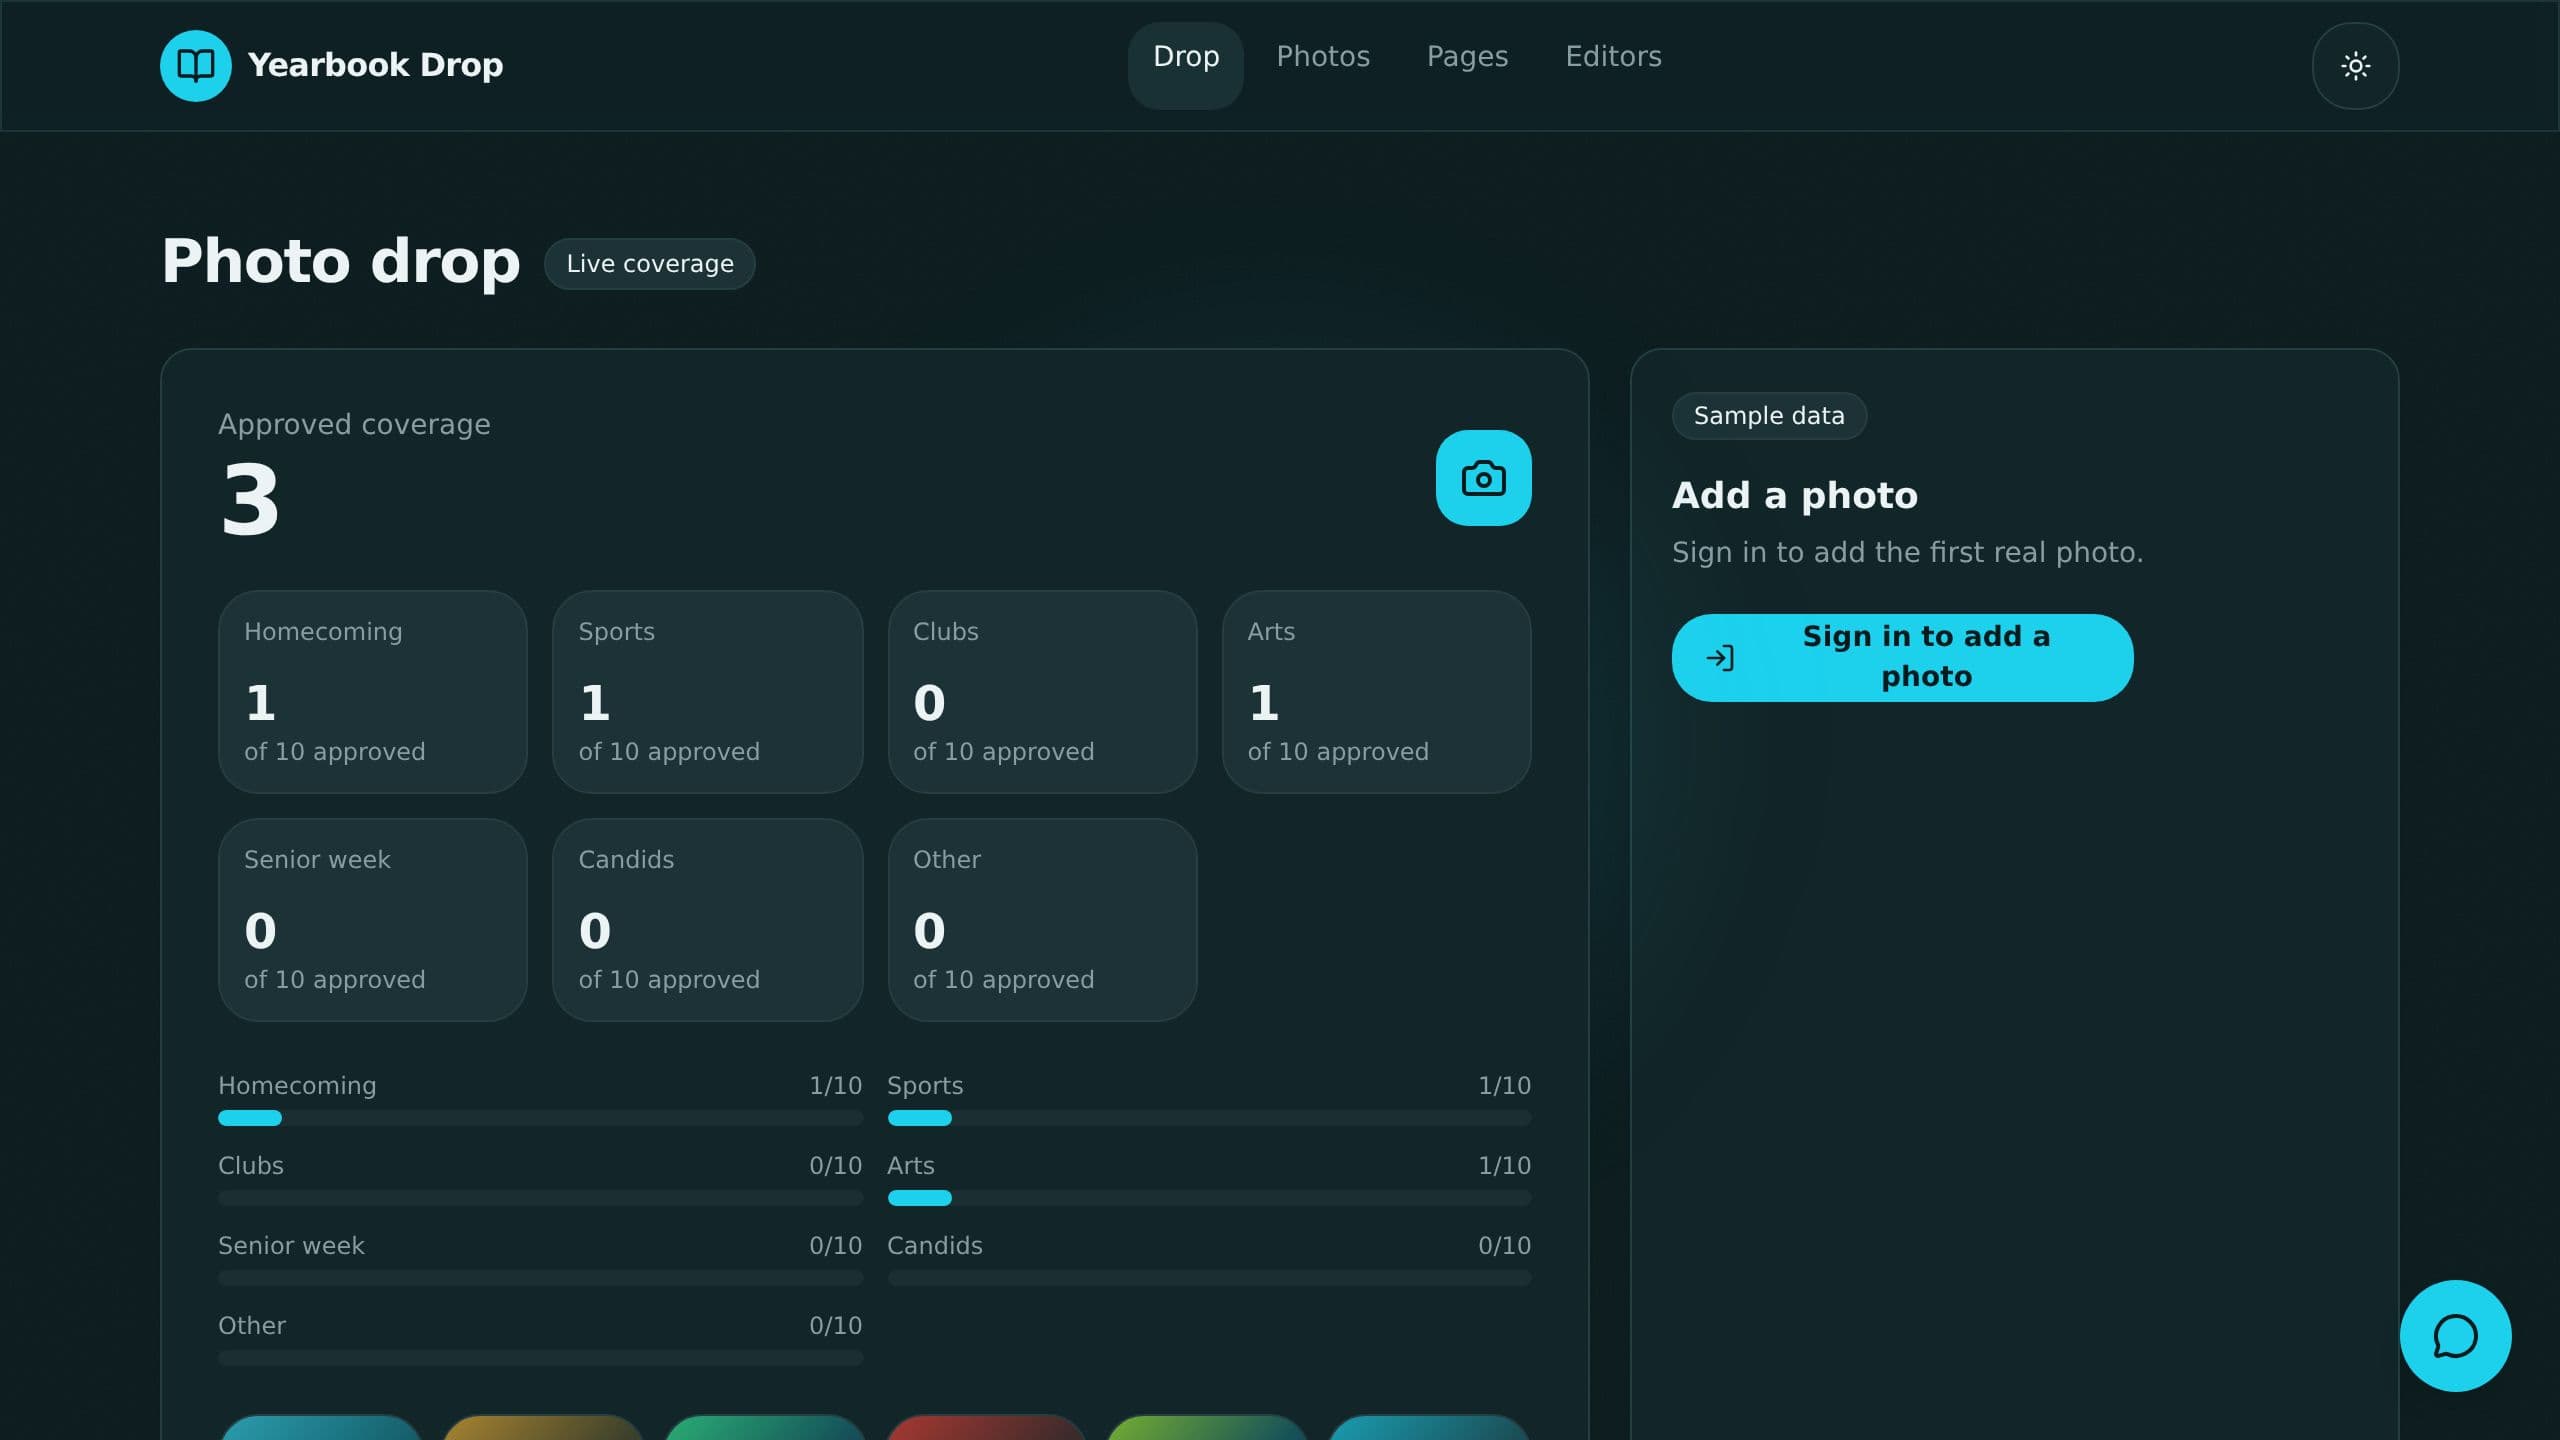The width and height of the screenshot is (2560, 1440).
Task: Select the Homecoming coverage card
Action: click(x=373, y=692)
